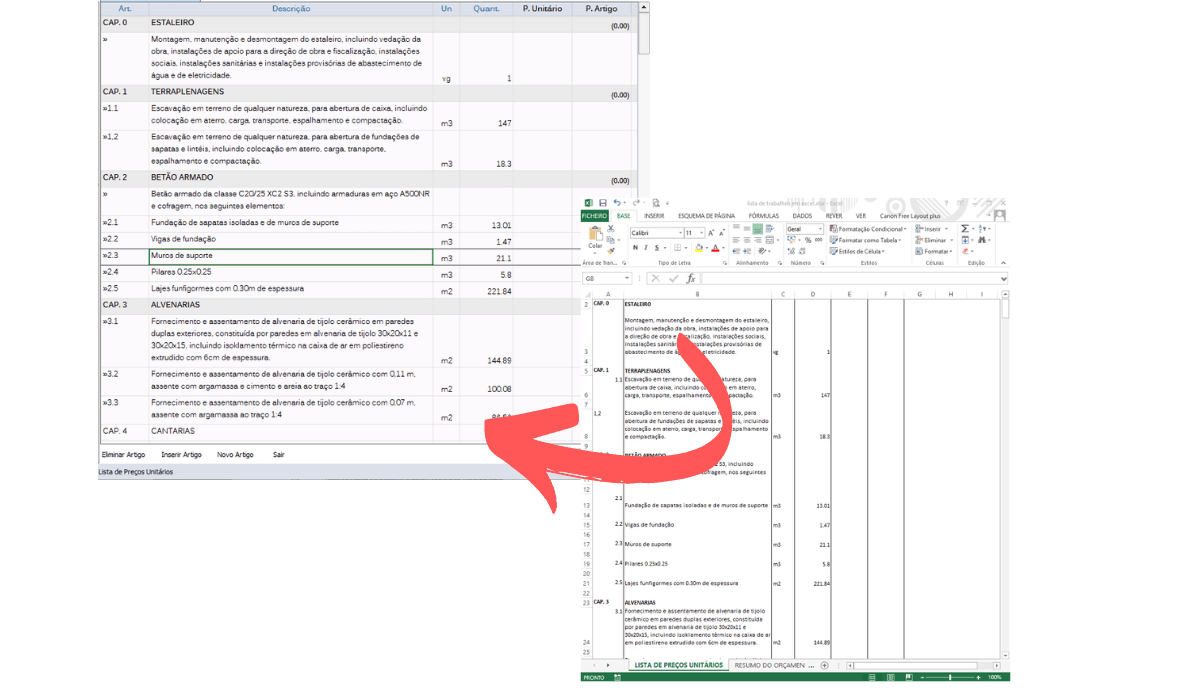Image resolution: width=1200 pixels, height=700 pixels.
Task: Click the Copy icon in clipboard group
Action: [x=610, y=240]
